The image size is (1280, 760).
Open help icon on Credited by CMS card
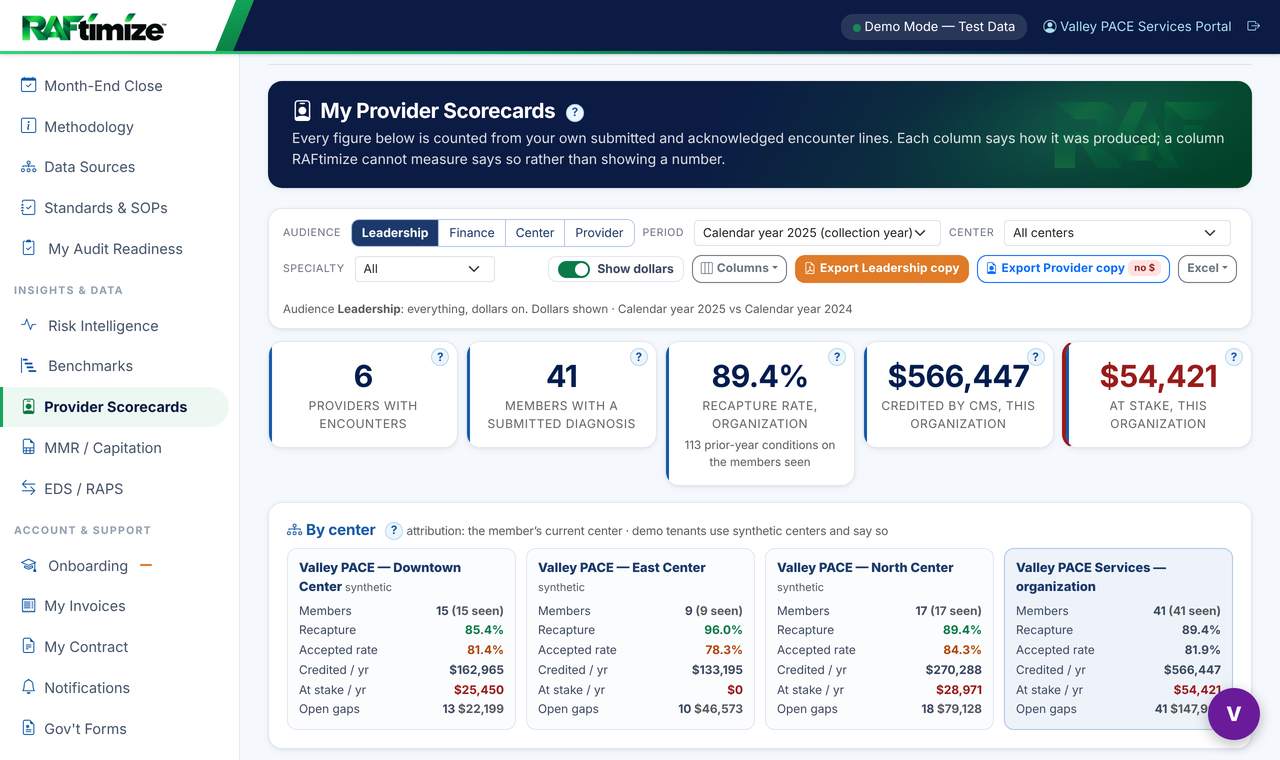pyautogui.click(x=1036, y=357)
